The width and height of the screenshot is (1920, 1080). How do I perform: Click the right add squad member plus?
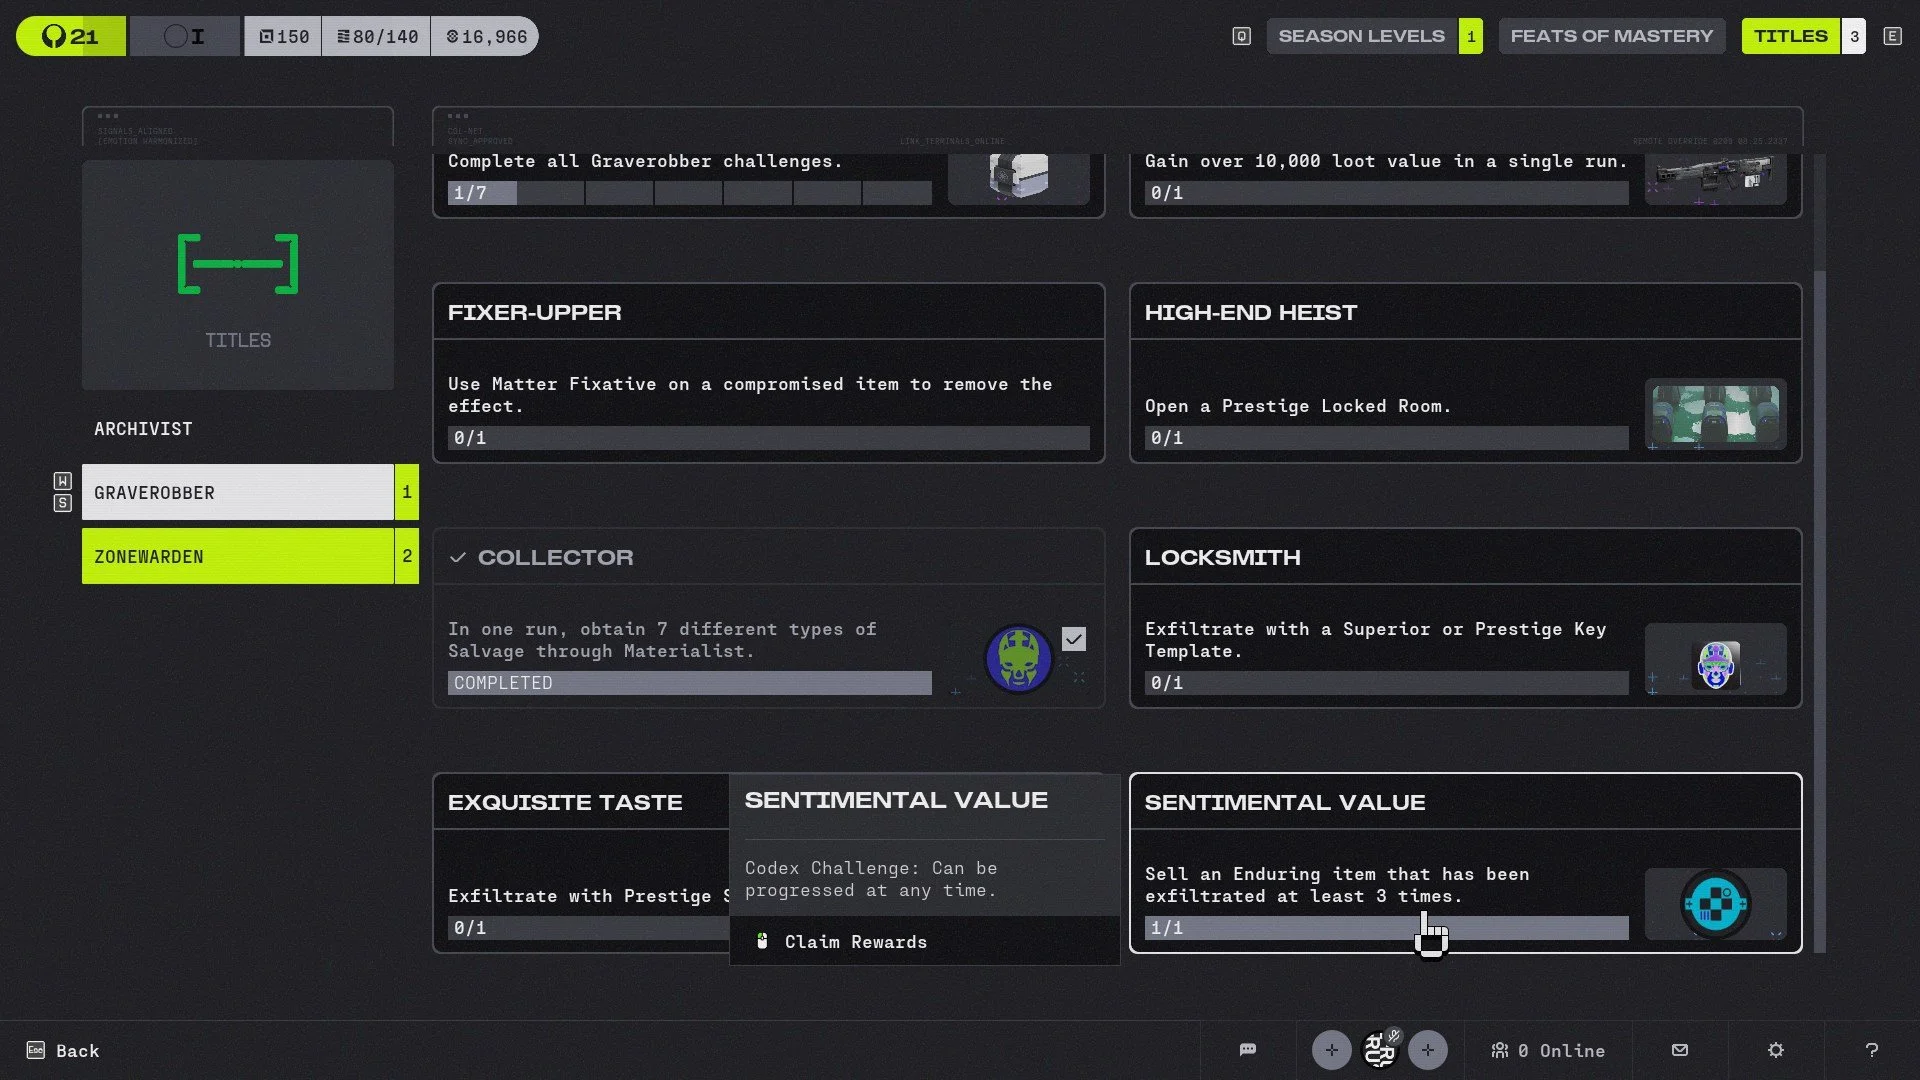[x=1427, y=1050]
